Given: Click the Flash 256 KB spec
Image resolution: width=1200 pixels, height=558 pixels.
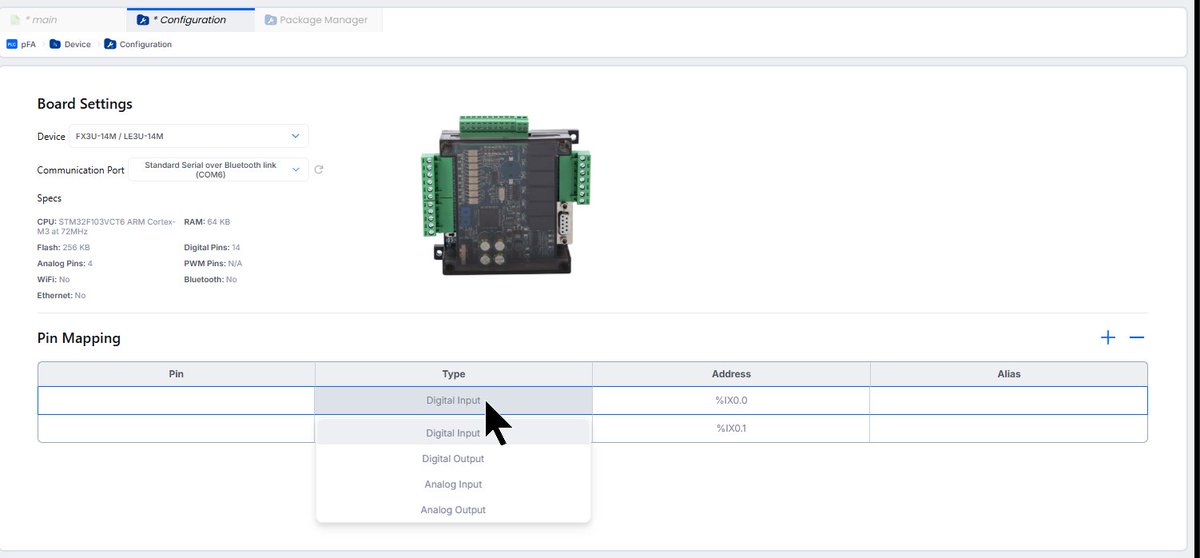Looking at the screenshot, I should point(63,247).
